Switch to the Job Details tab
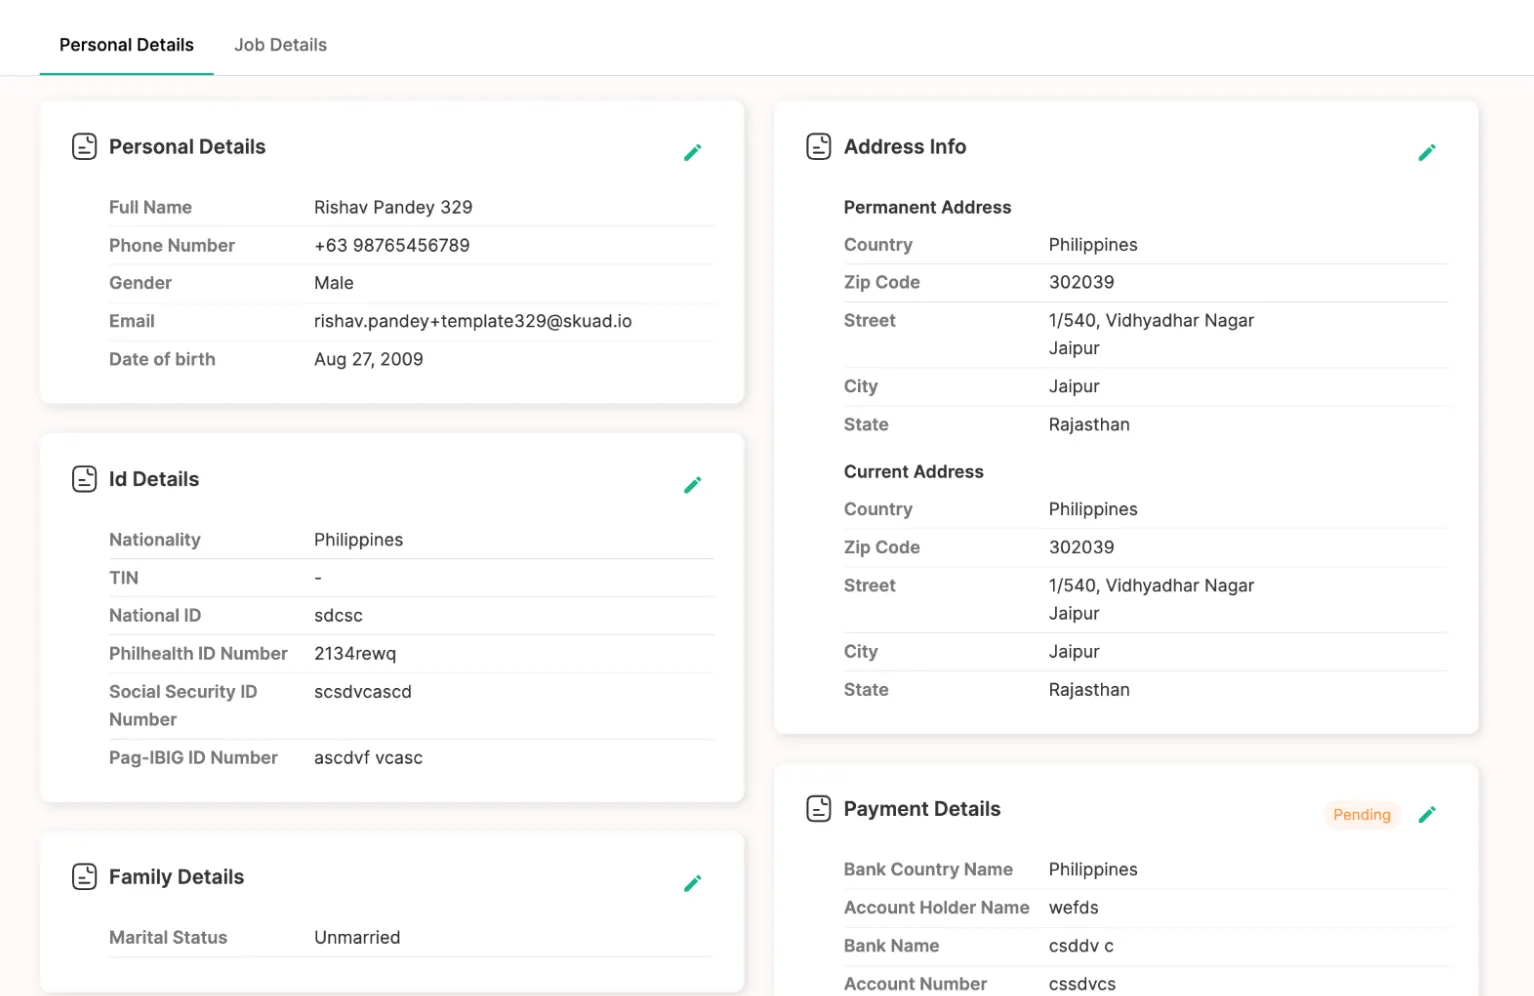 point(280,45)
